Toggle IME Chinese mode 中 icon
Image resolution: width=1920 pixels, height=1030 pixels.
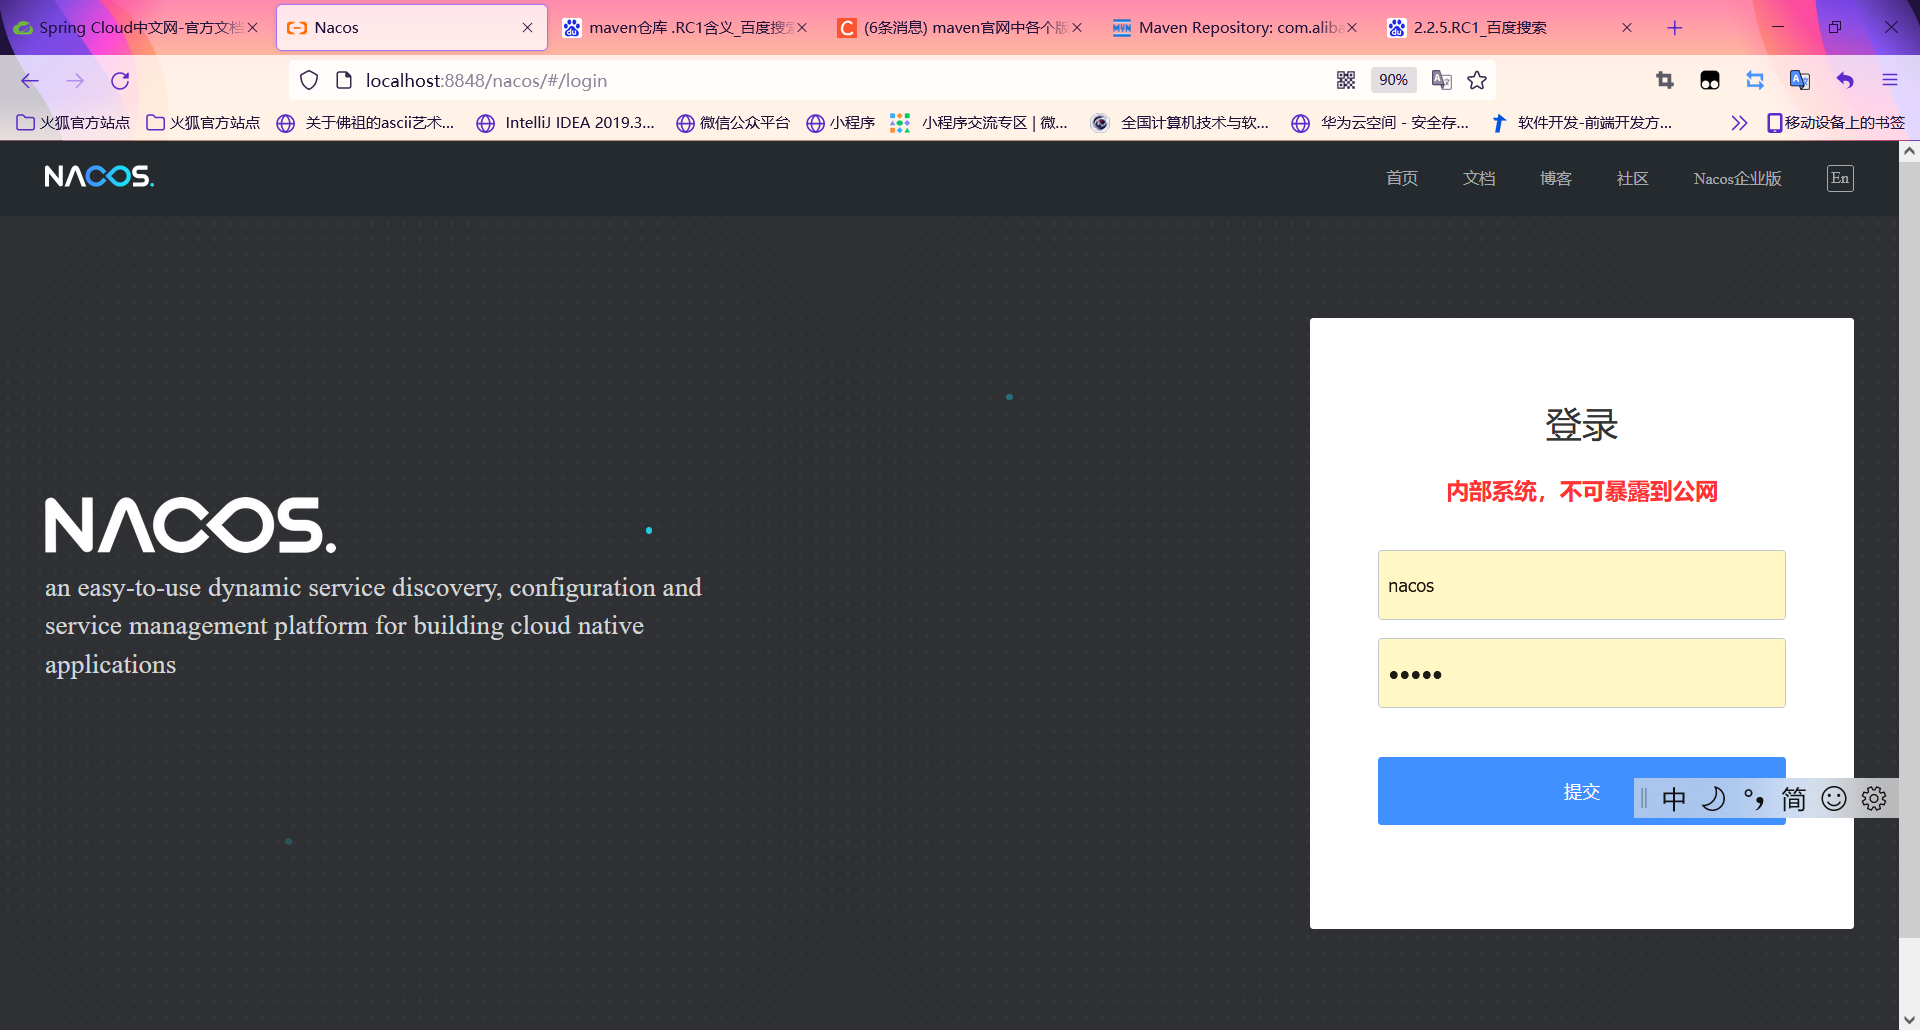[x=1674, y=799]
